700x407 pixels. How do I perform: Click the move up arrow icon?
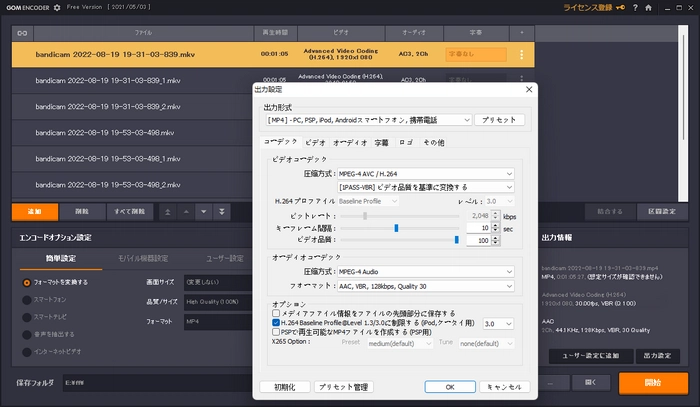click(185, 211)
